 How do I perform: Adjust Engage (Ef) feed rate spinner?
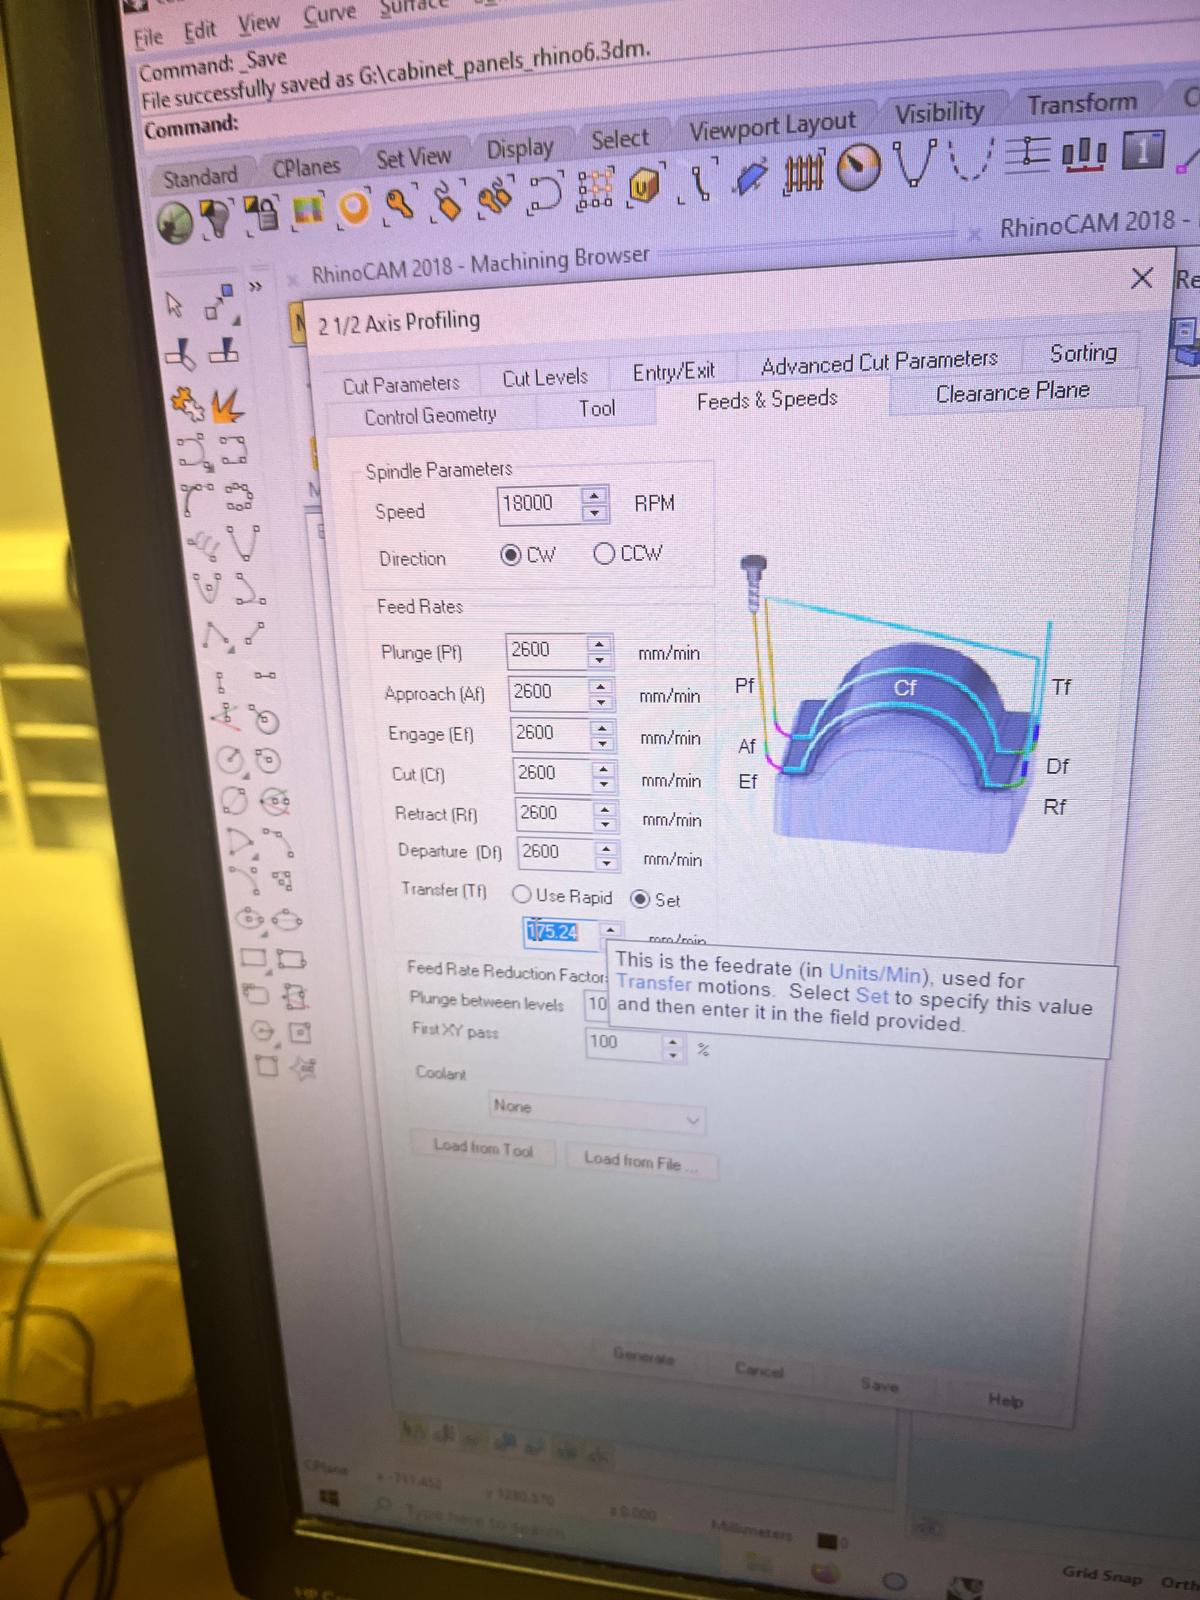point(602,734)
